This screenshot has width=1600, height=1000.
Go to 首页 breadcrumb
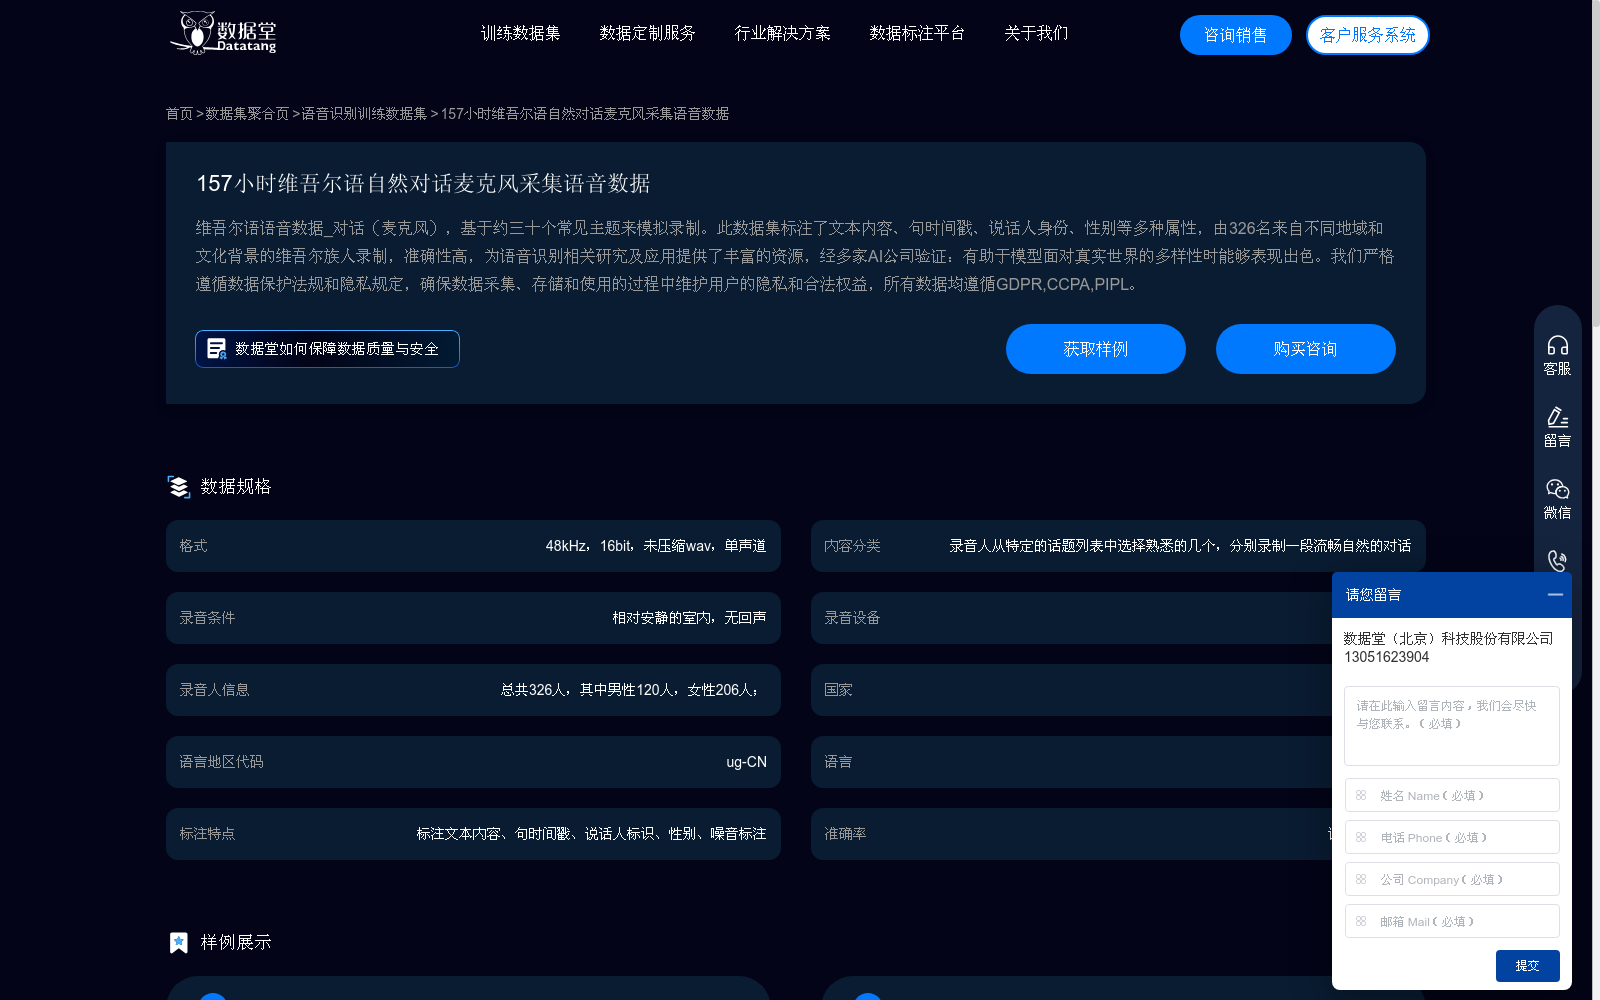pos(179,114)
